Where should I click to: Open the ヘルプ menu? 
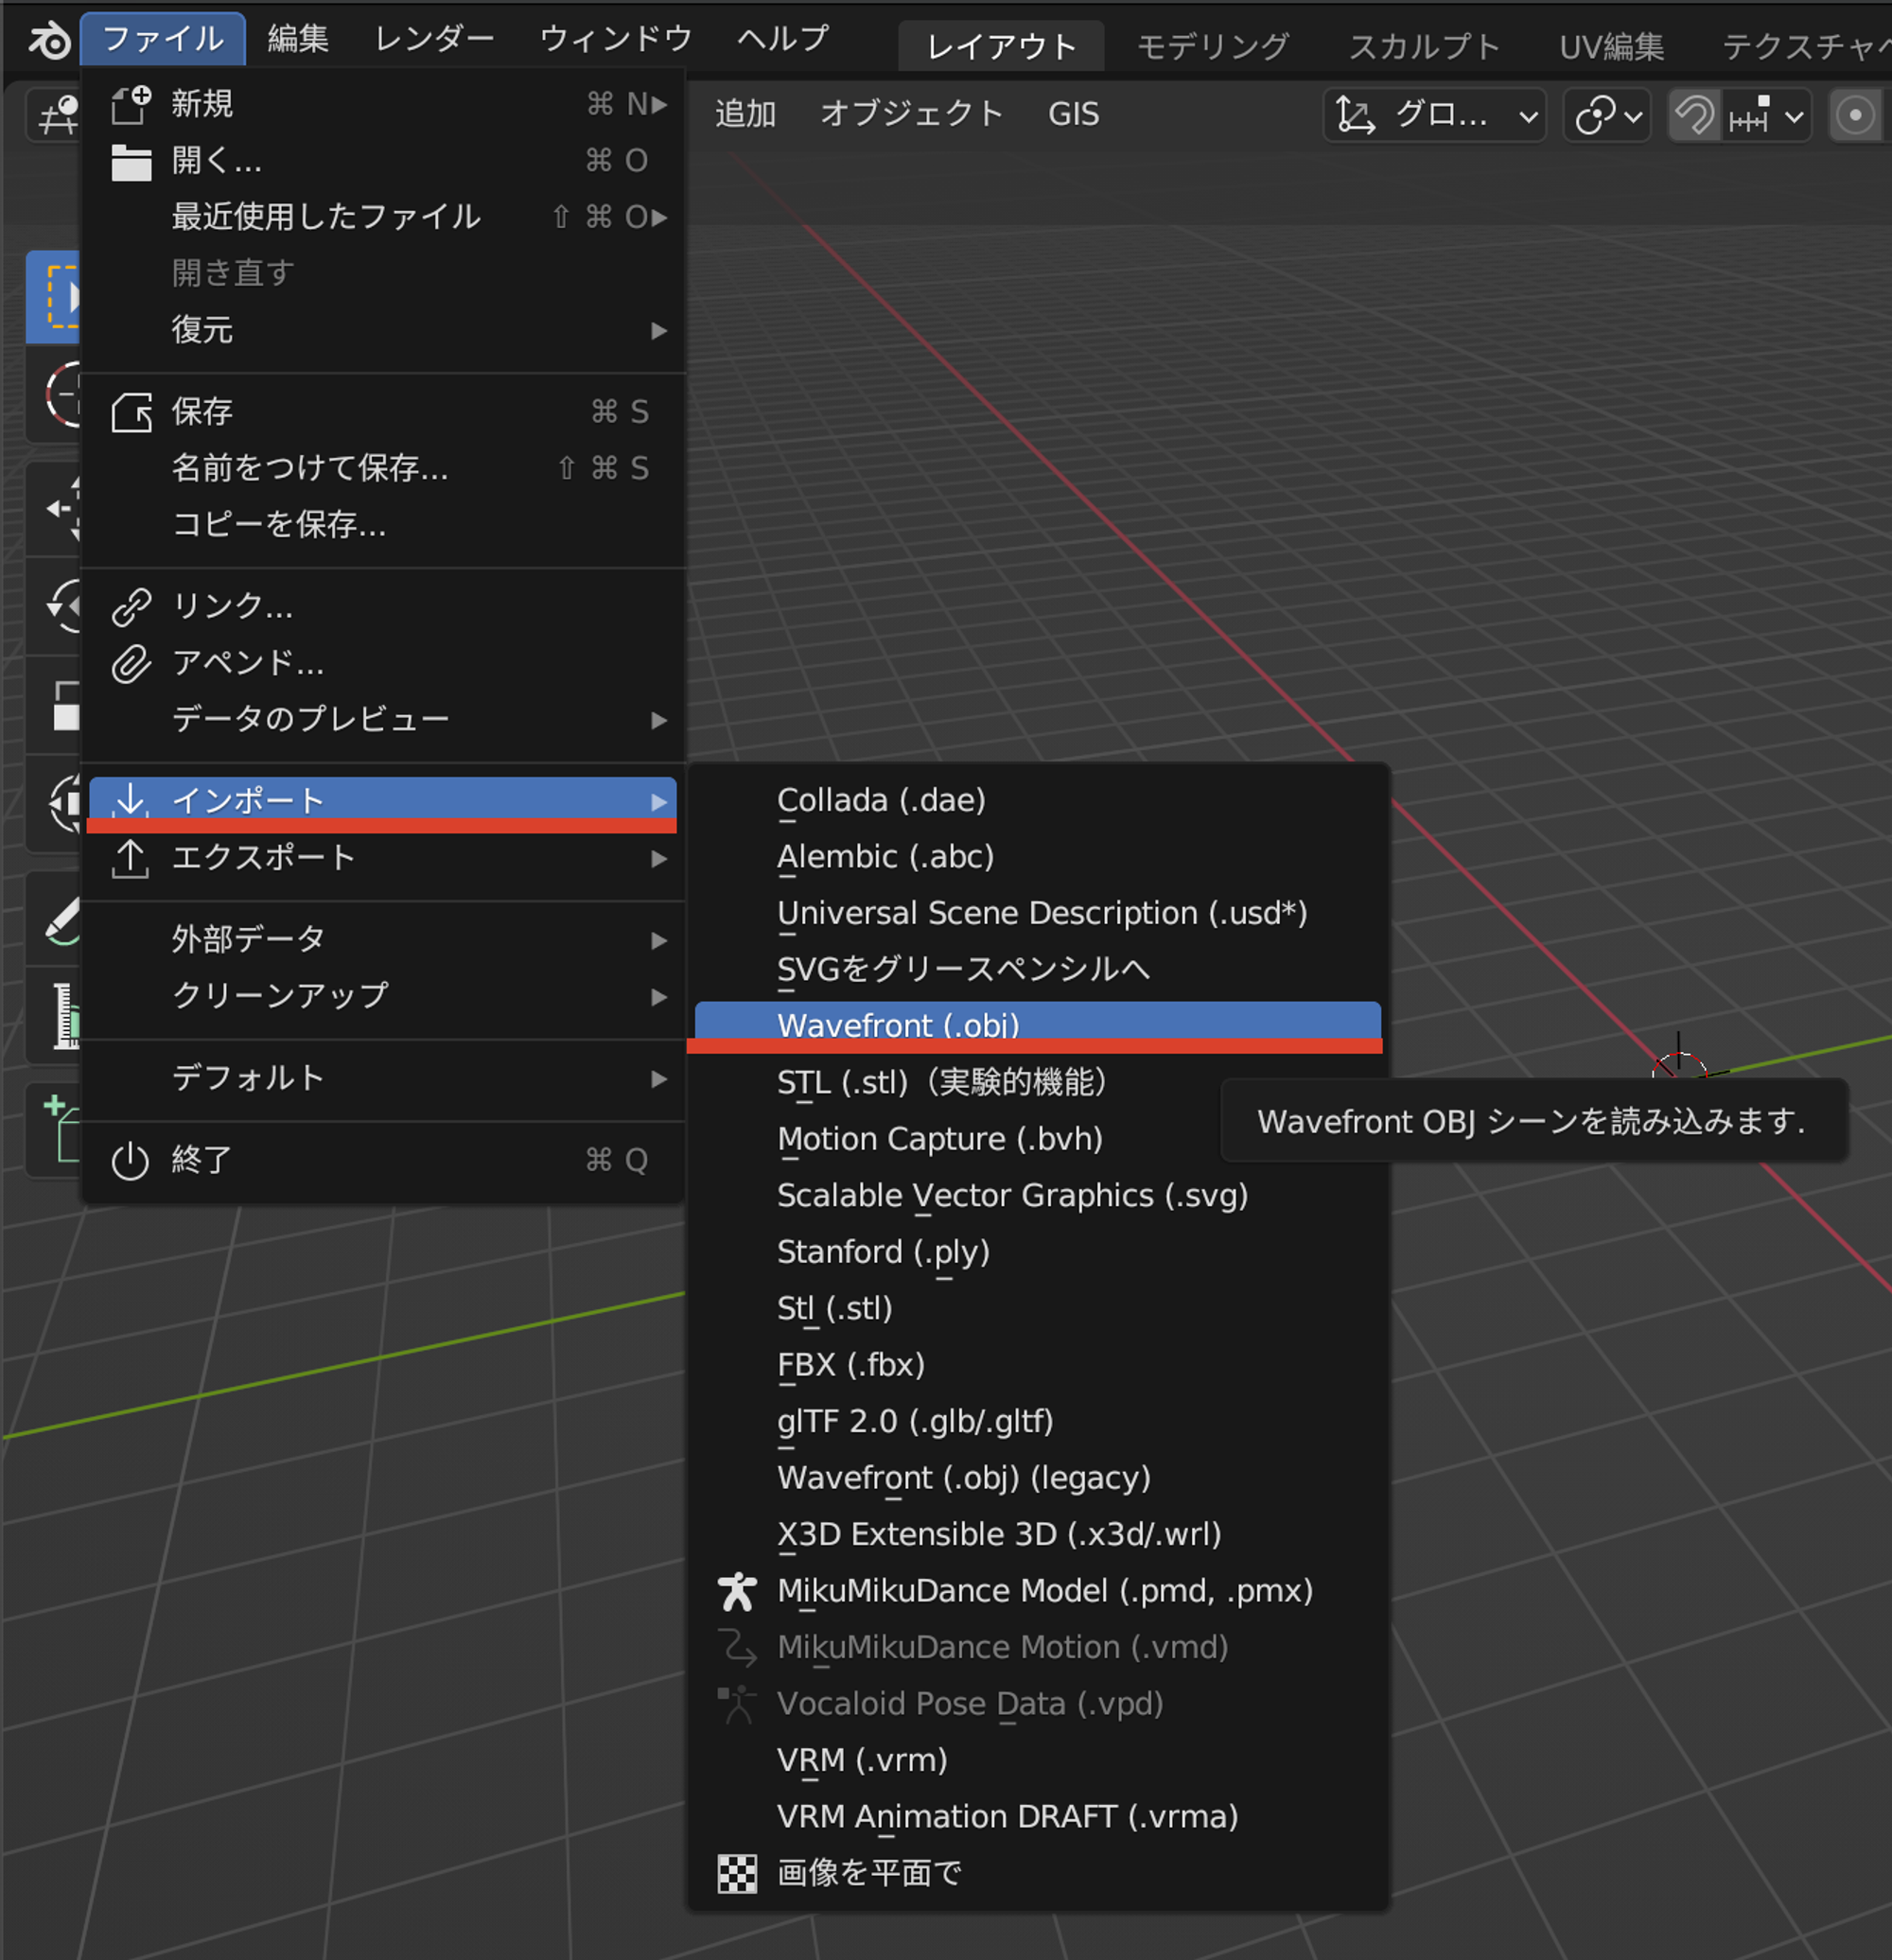tap(783, 39)
